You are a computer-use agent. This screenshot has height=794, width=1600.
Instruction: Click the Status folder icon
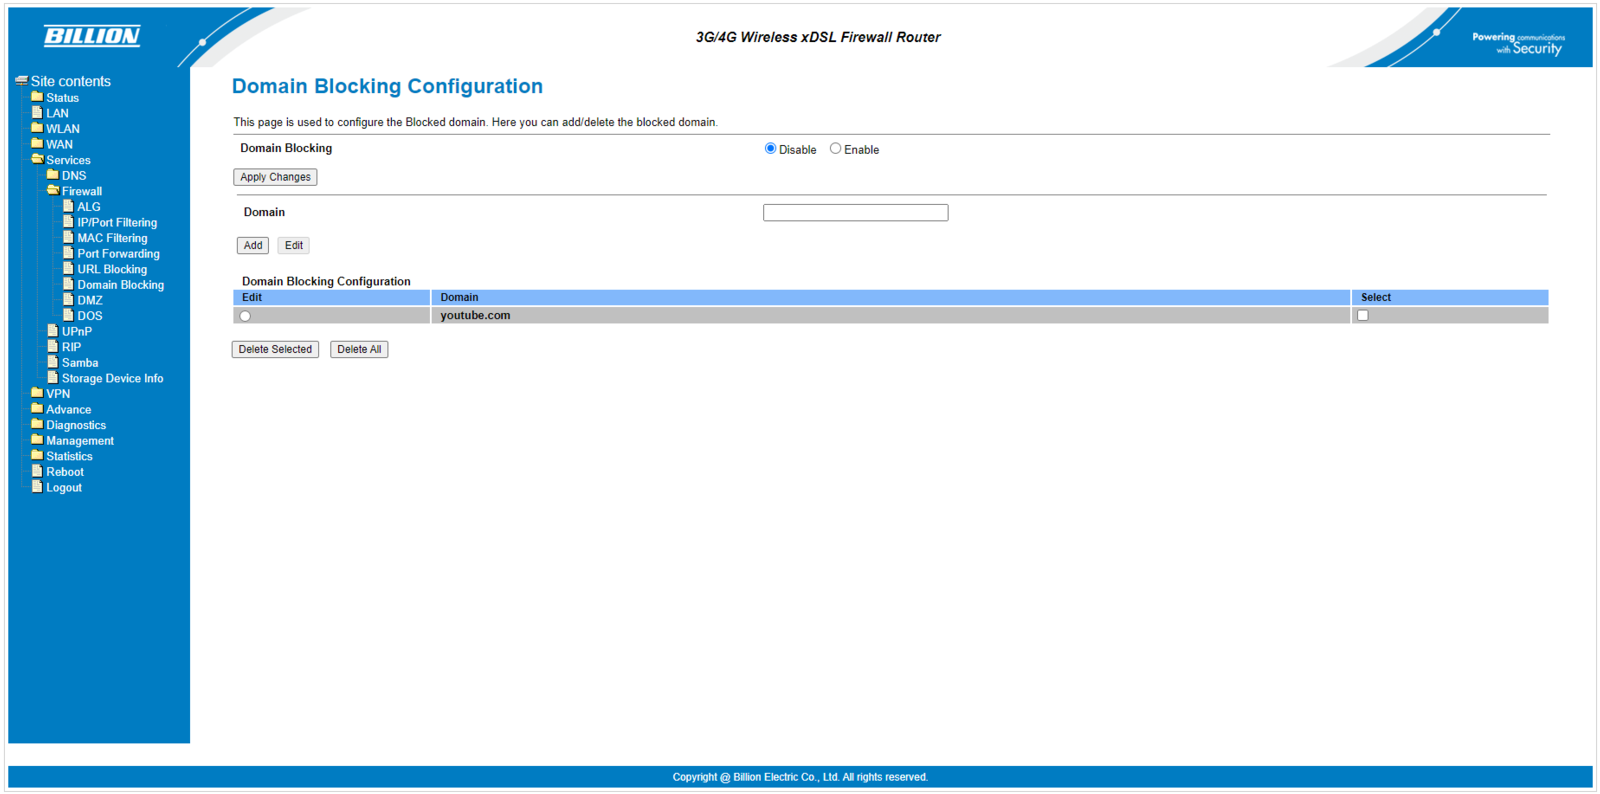pyautogui.click(x=37, y=97)
